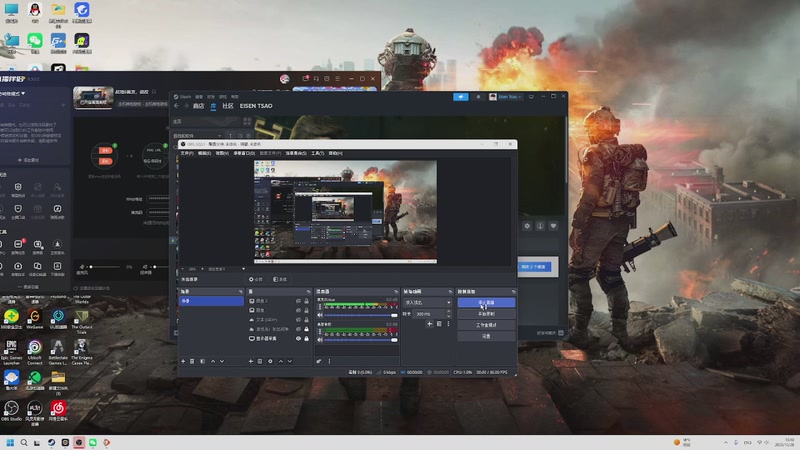
Task: Switch Steam library to grid view icon
Action: tap(247, 121)
